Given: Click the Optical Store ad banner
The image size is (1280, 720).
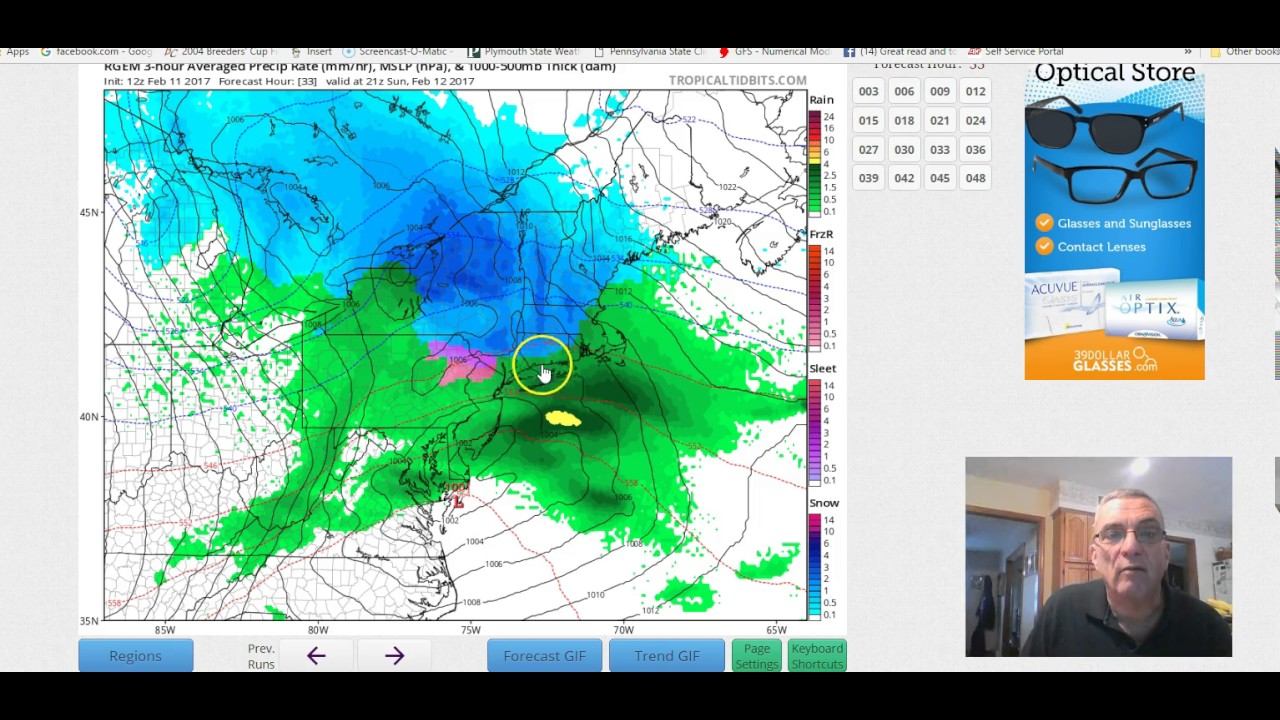Looking at the screenshot, I should tap(1114, 221).
